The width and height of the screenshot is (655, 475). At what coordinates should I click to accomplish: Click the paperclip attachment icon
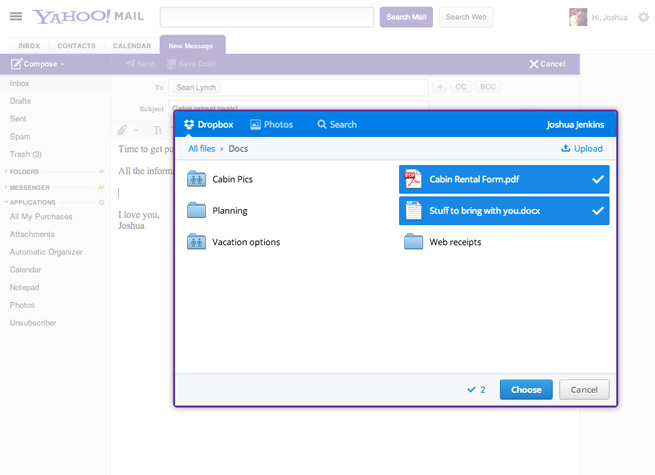pyautogui.click(x=122, y=130)
